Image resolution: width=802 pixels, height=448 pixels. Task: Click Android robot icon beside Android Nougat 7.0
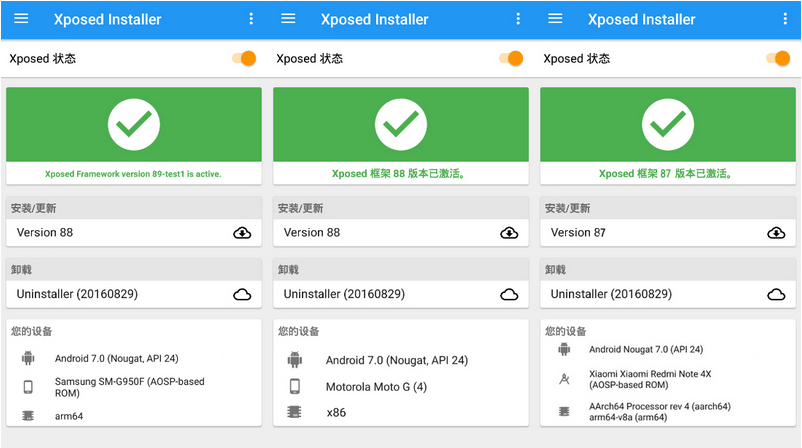click(x=564, y=349)
